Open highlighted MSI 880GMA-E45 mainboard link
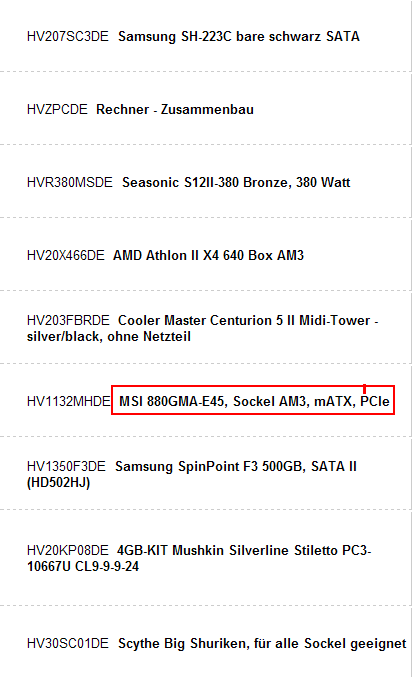This screenshot has height=677, width=412. click(x=254, y=402)
